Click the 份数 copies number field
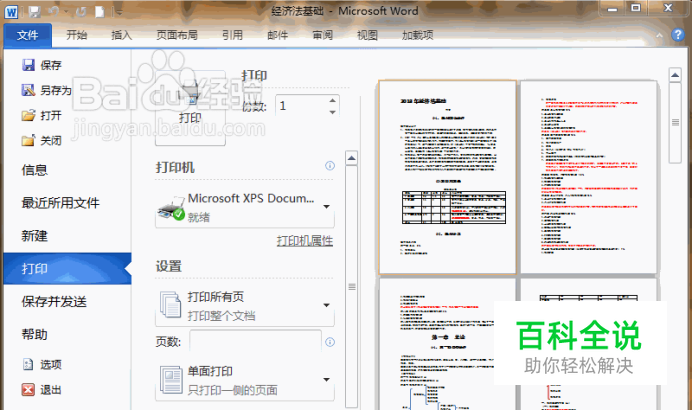Viewport: 692px width, 410px height. point(301,106)
